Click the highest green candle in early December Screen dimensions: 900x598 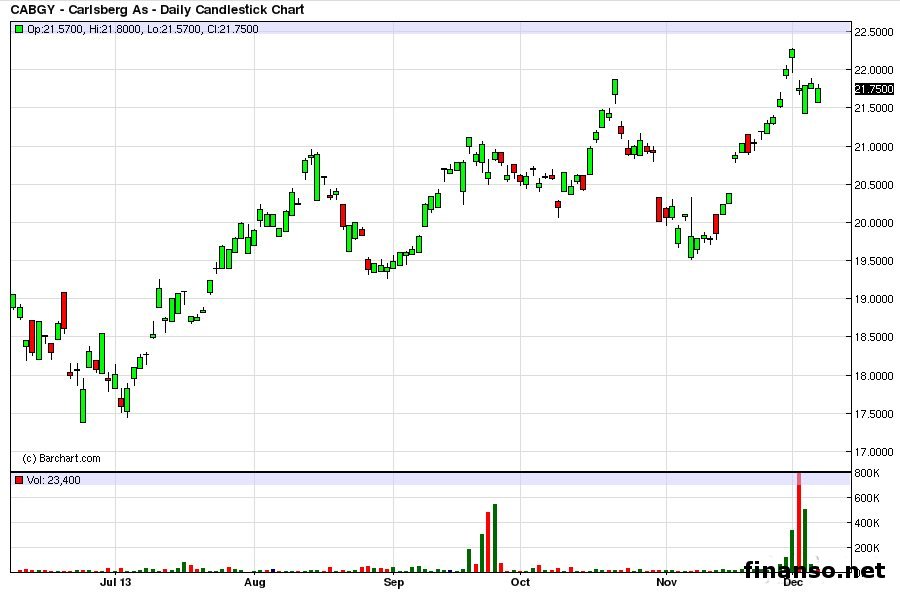click(791, 53)
